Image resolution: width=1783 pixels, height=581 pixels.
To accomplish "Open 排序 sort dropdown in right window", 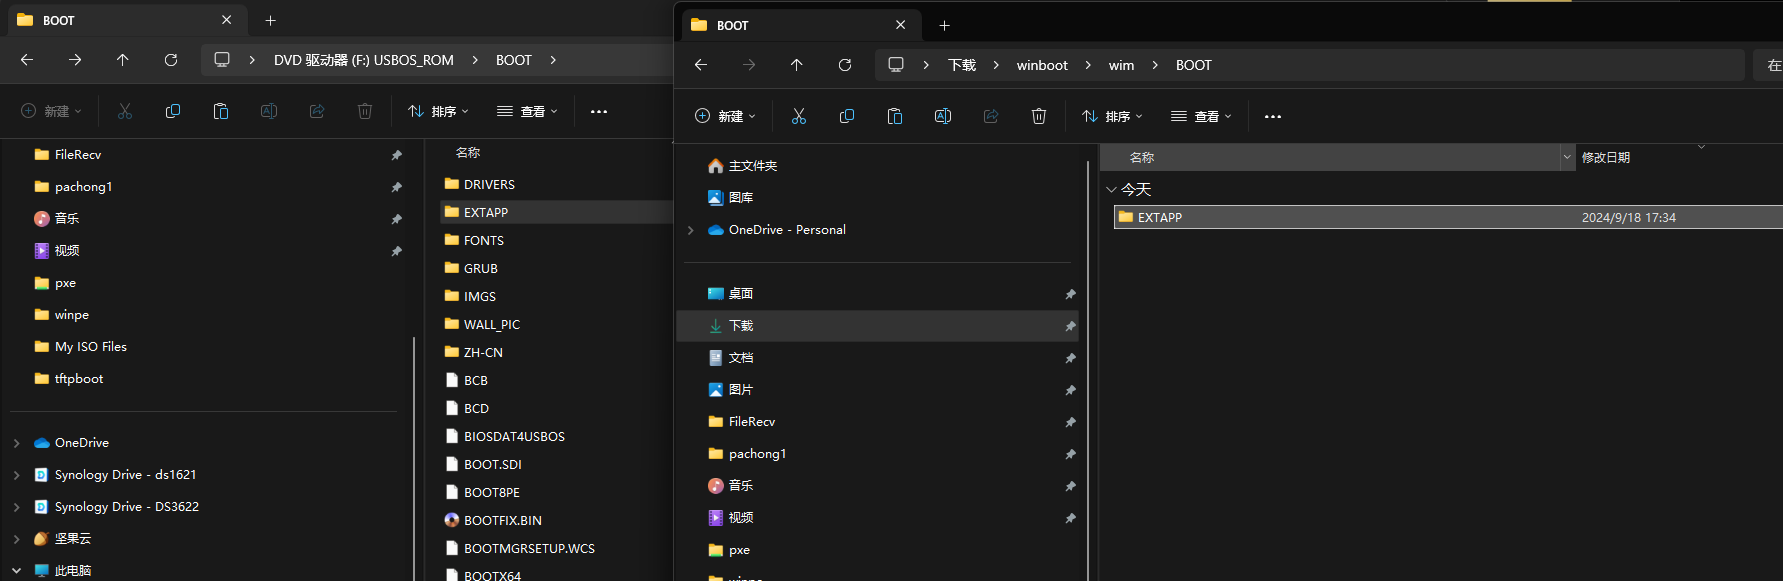I will coord(1113,116).
